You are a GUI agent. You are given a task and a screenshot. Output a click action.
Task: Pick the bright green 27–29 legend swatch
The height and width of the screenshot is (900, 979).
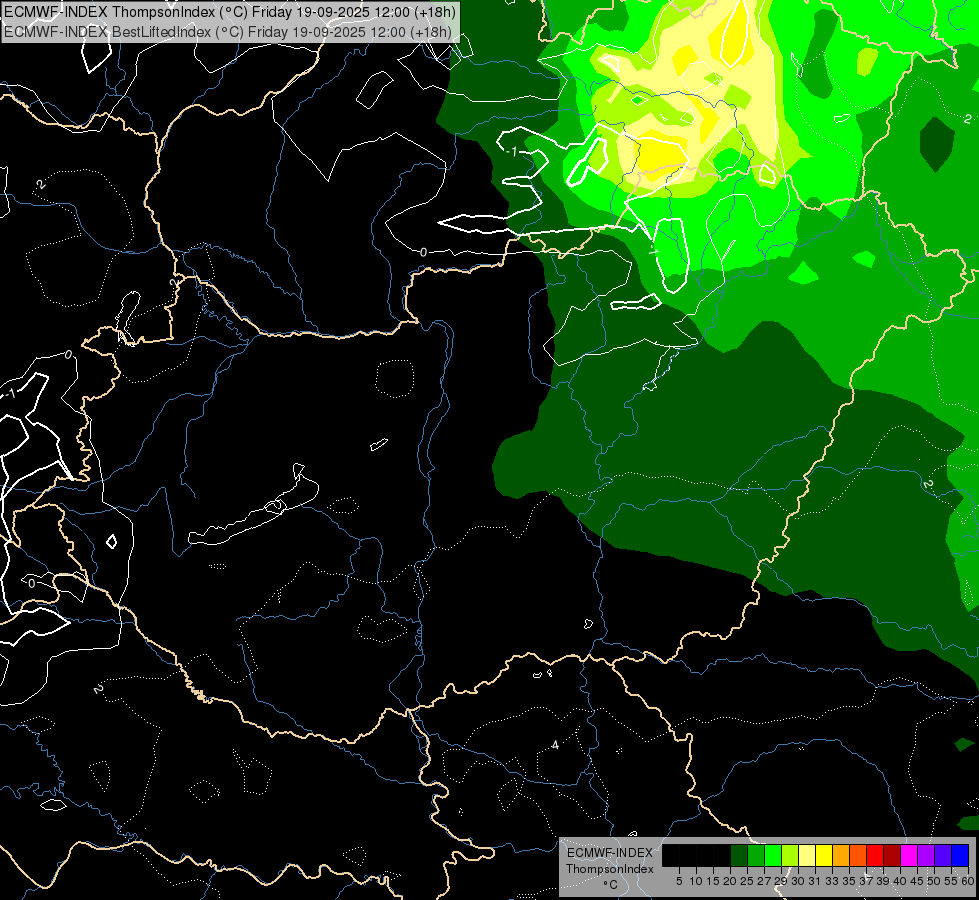[773, 855]
